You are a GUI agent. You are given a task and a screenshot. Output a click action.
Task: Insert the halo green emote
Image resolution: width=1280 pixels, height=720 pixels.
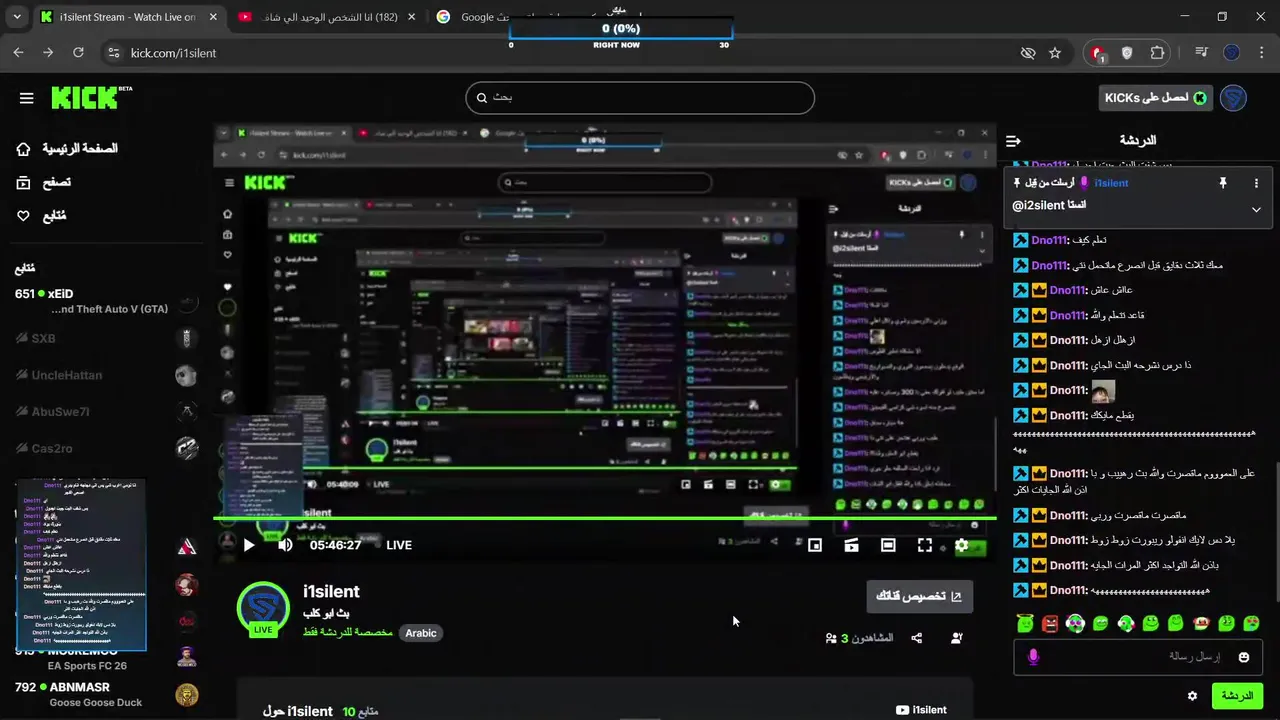[1025, 624]
